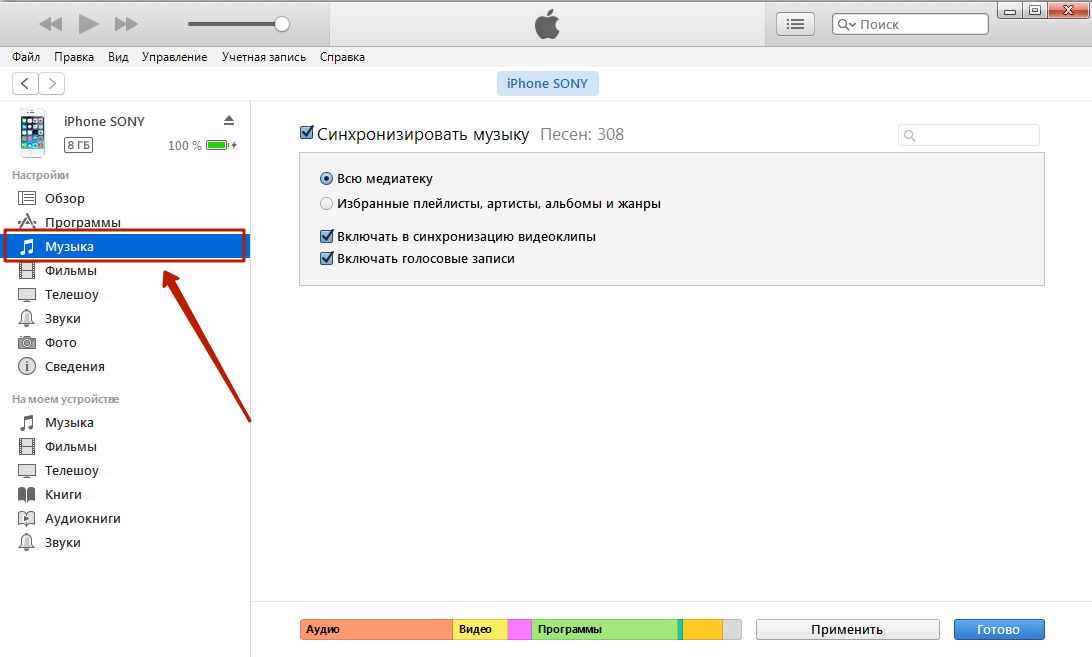Click the iPhone SONY device tab
The image size is (1092, 657).
(547, 84)
